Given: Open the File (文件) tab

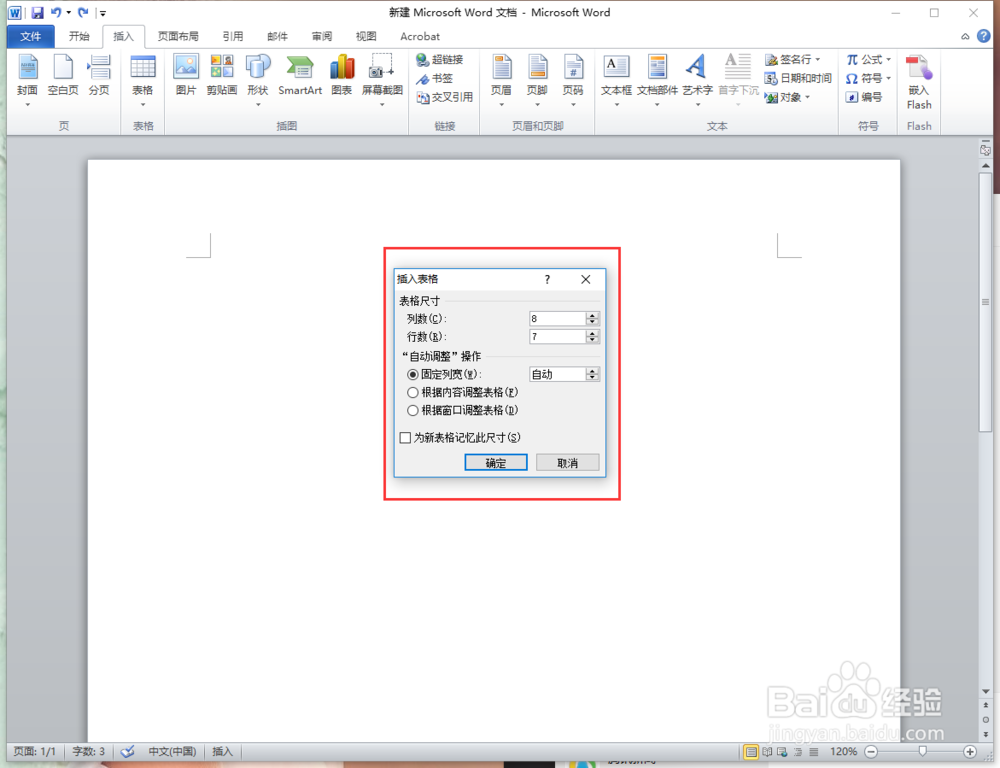Looking at the screenshot, I should (30, 36).
